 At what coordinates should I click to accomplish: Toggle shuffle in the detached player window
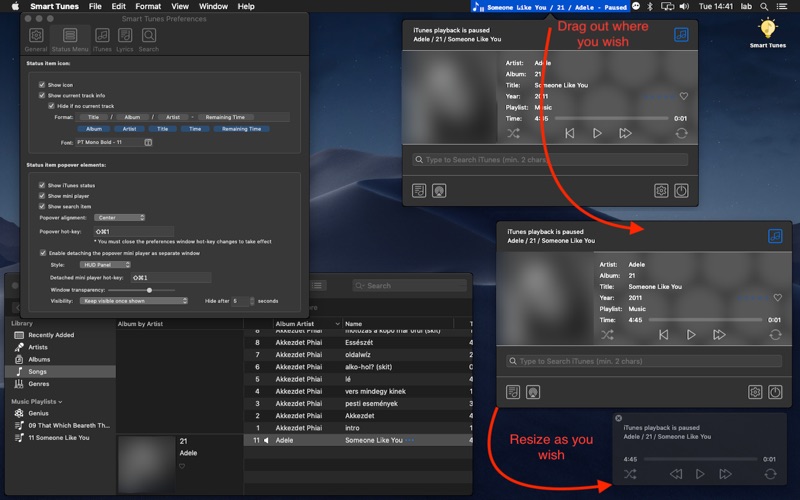607,335
